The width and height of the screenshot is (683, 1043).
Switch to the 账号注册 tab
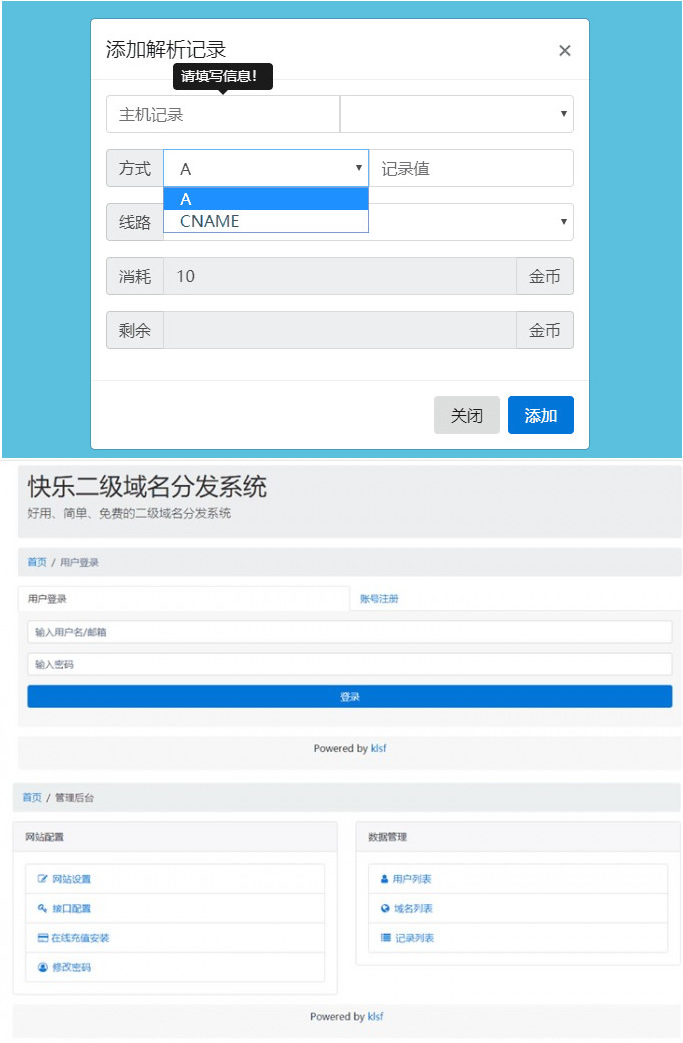(x=379, y=598)
